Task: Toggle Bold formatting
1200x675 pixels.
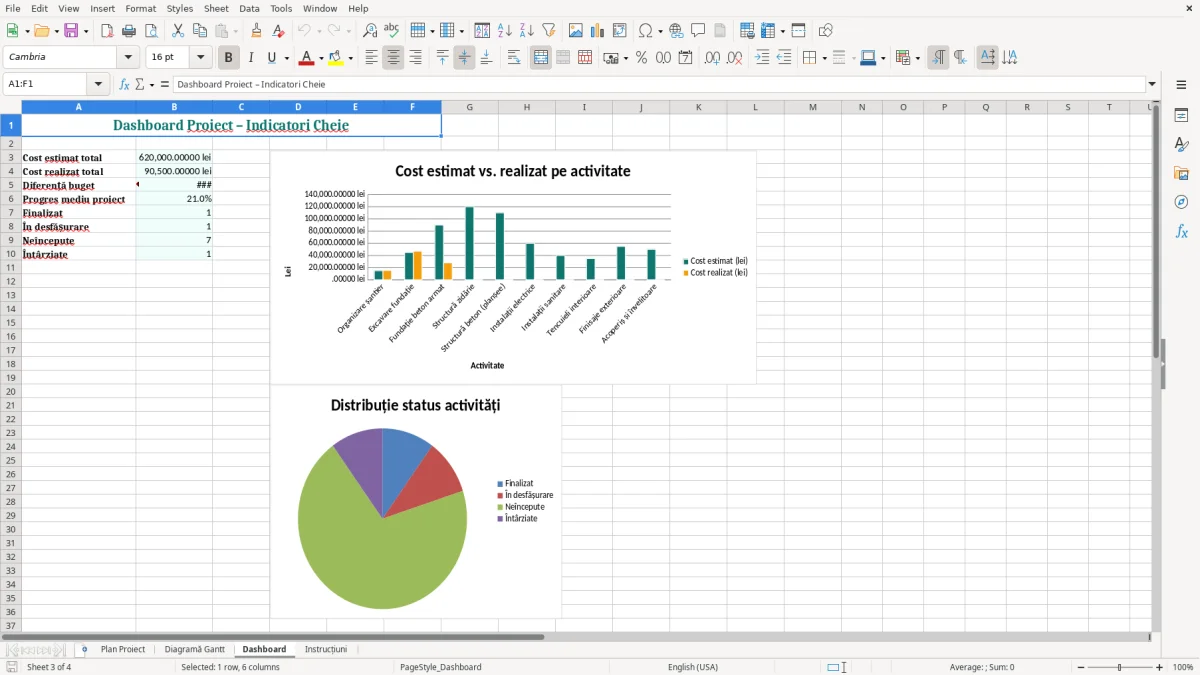Action: click(229, 58)
